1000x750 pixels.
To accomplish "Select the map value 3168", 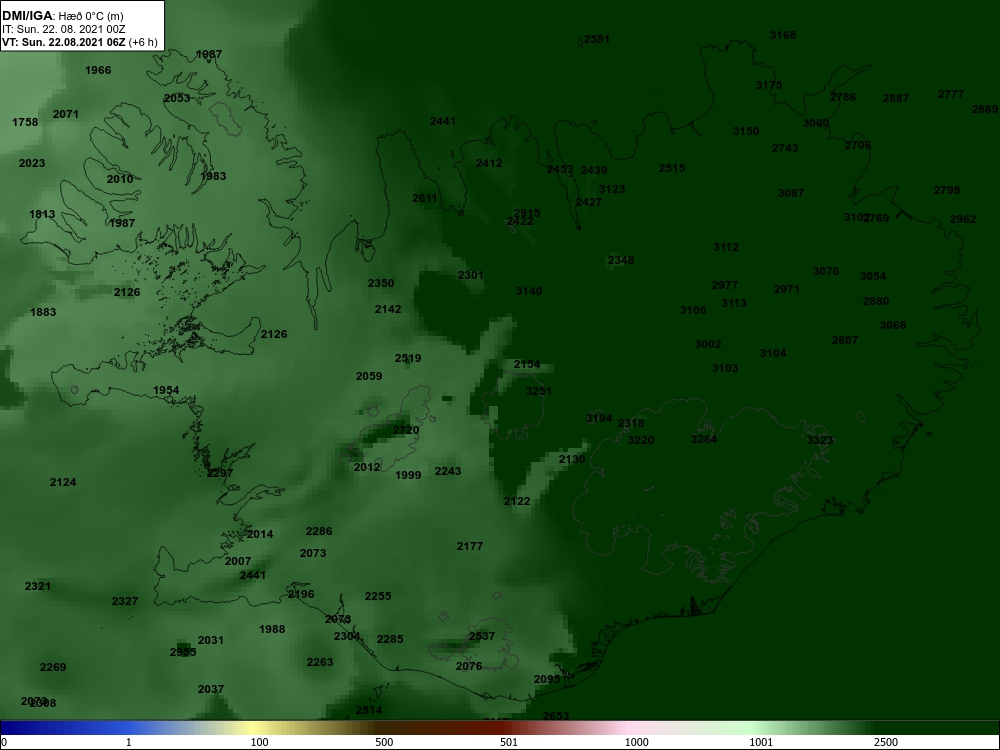I will [783, 35].
